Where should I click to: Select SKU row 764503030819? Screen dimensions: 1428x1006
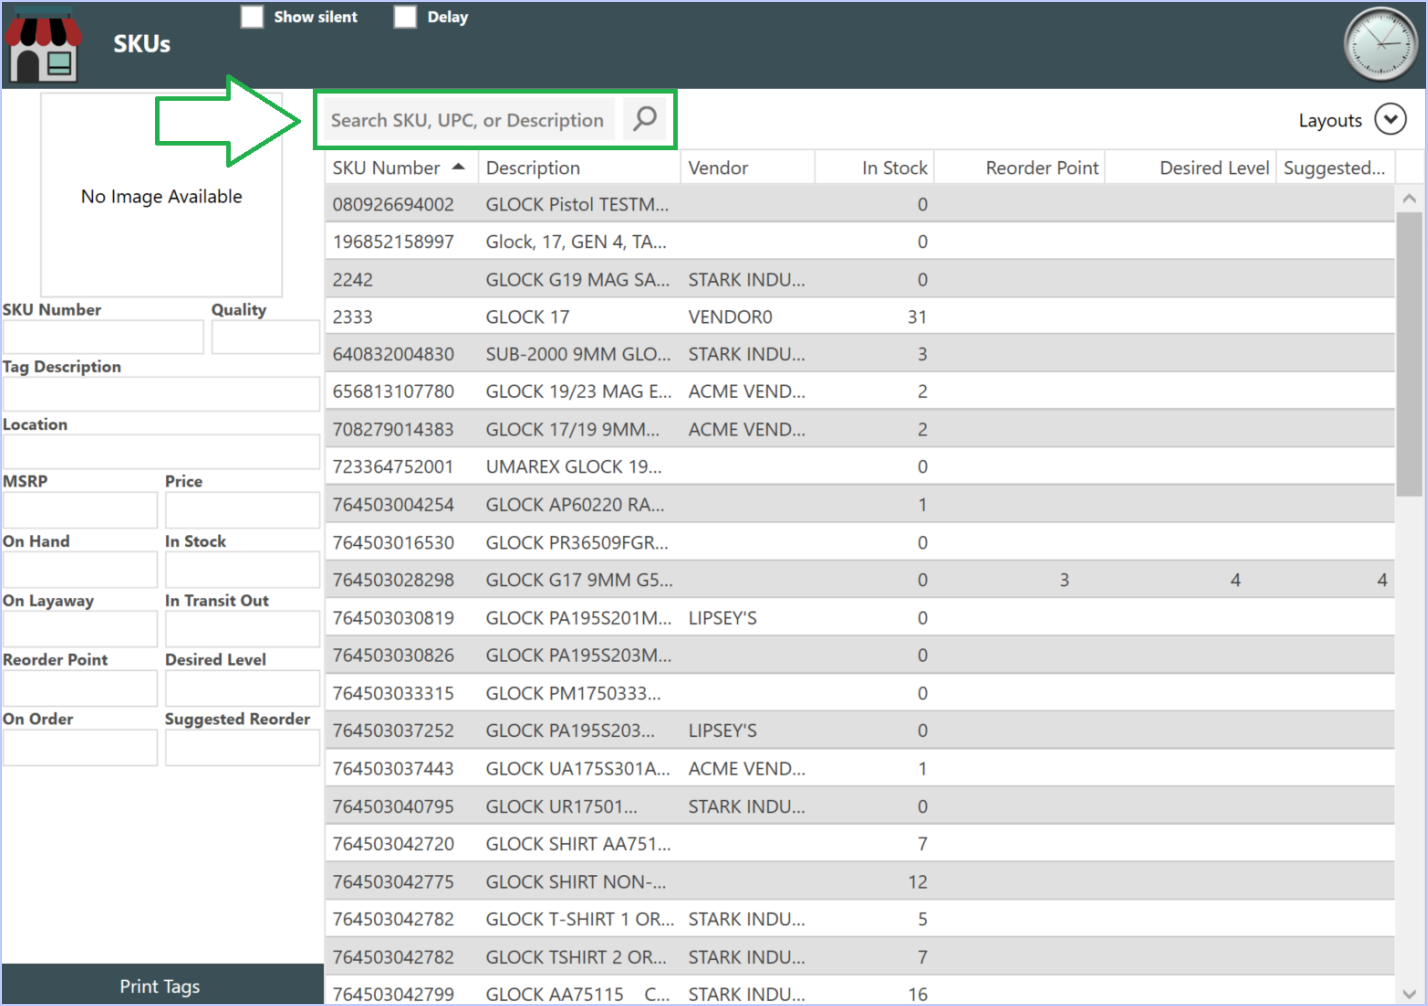click(860, 618)
